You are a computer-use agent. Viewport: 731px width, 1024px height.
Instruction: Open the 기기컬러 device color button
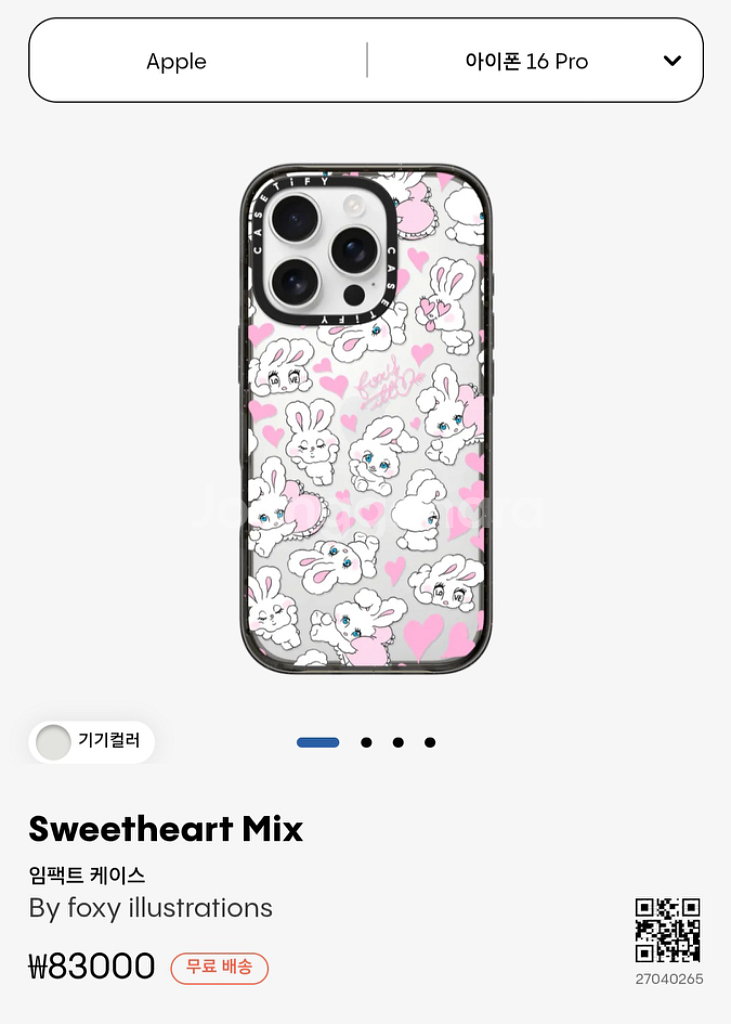pos(91,742)
